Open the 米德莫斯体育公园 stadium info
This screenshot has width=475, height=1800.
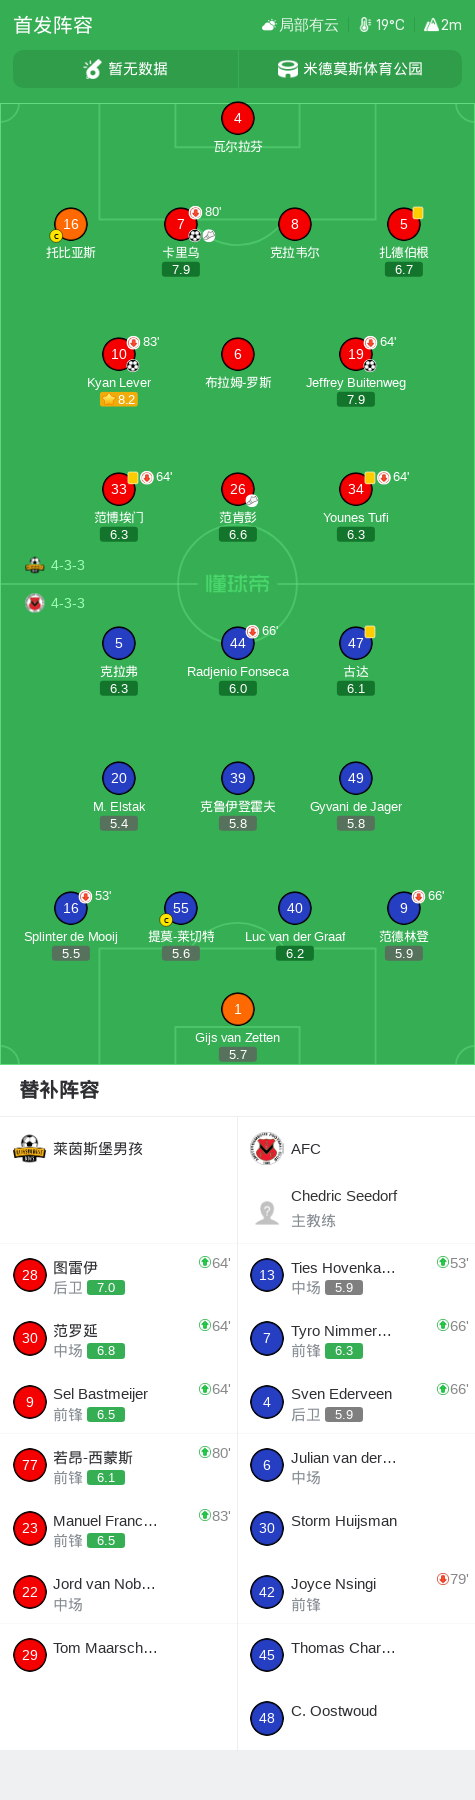350,69
